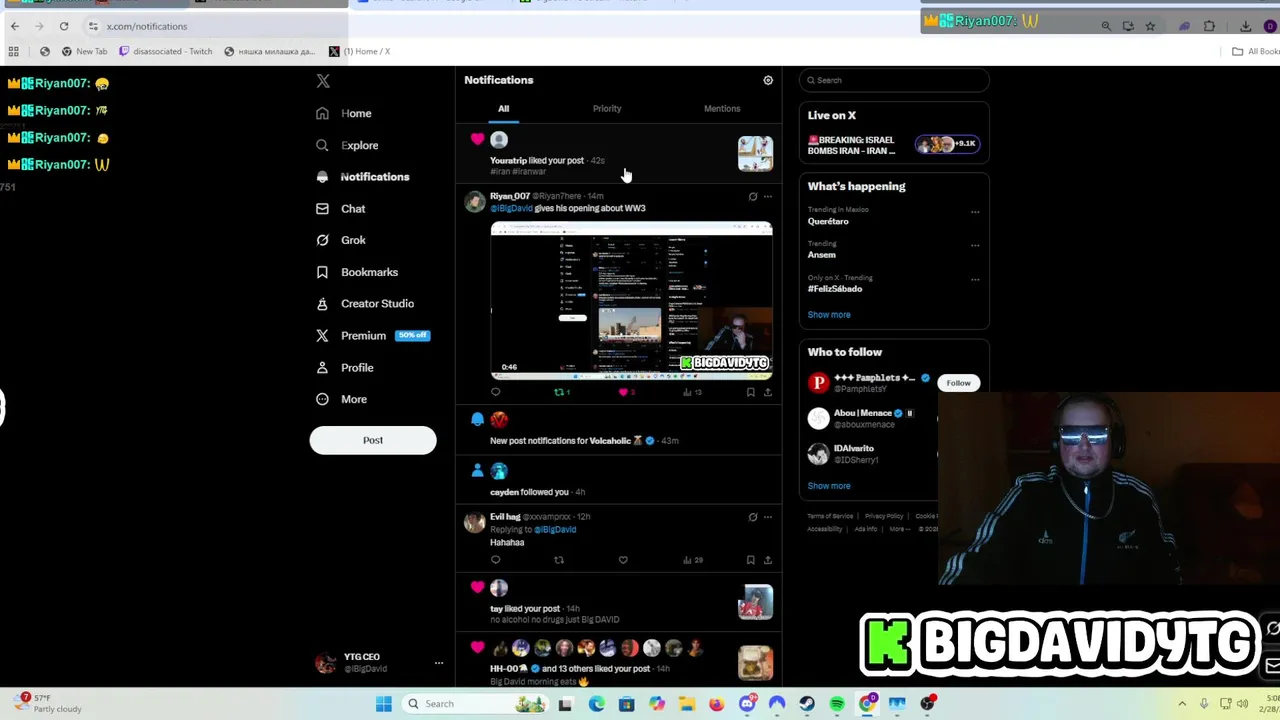This screenshot has width=1280, height=720.
Task: Expand the More menu in sidebar
Action: (x=342, y=399)
